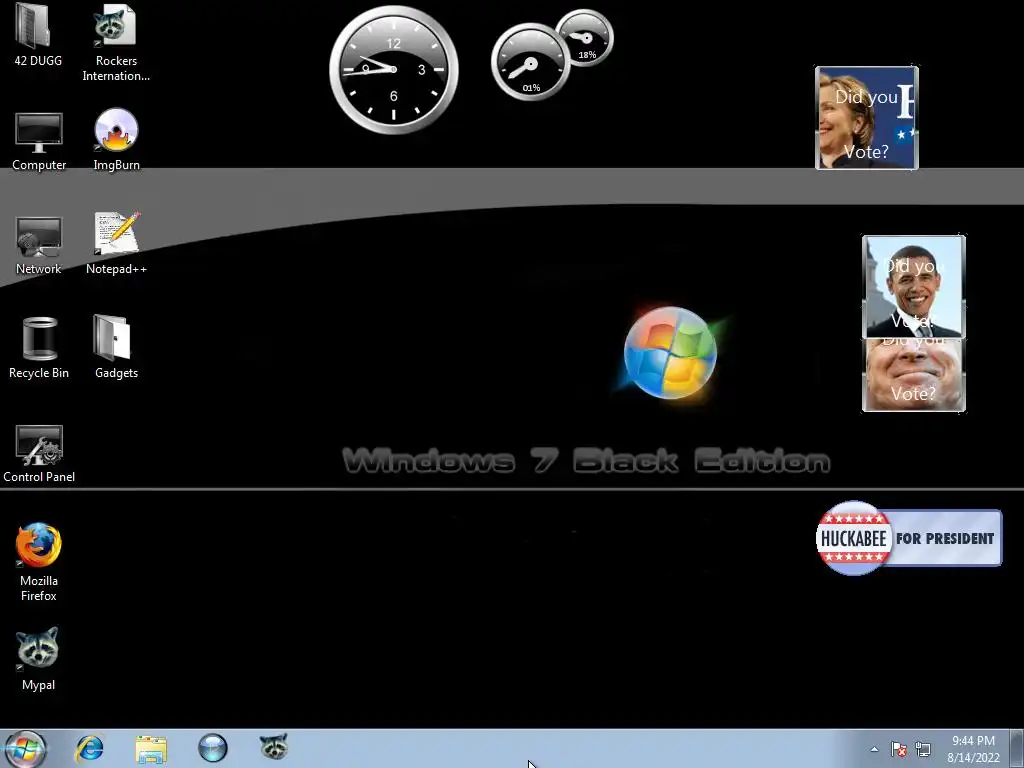Click the analog clock gadget

[394, 69]
